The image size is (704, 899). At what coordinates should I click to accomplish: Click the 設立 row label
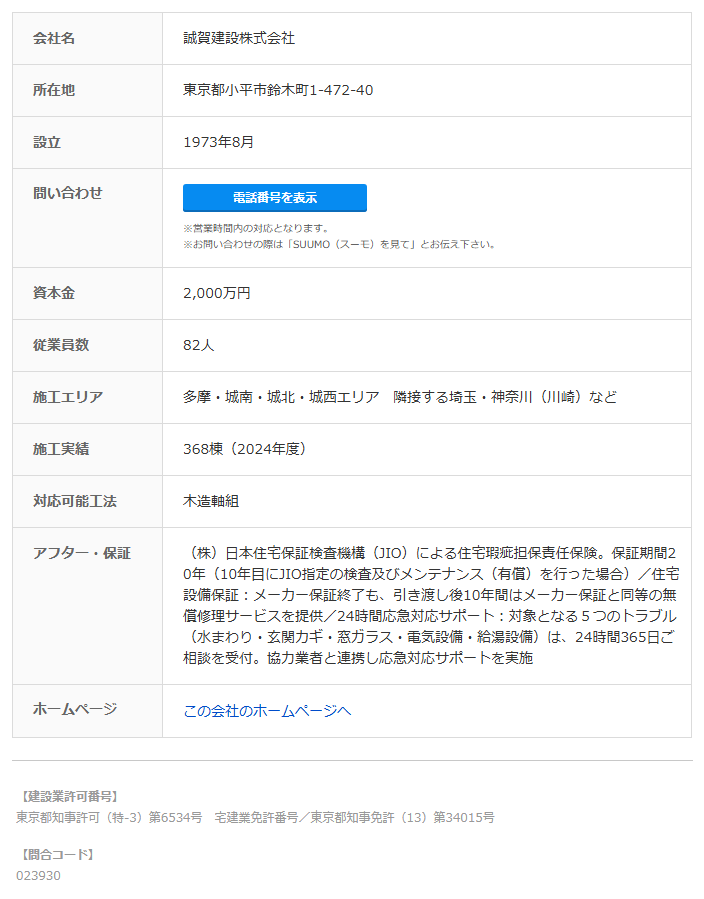(x=47, y=142)
